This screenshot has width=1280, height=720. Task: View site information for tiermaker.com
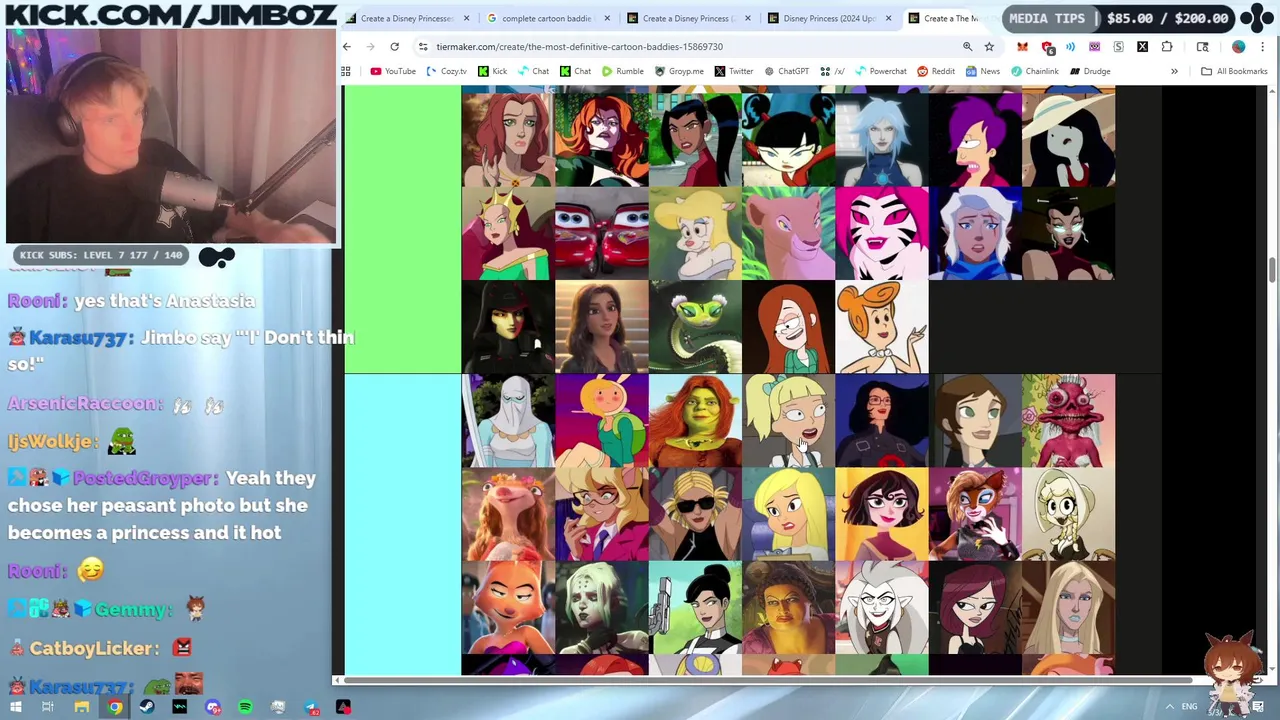point(423,46)
